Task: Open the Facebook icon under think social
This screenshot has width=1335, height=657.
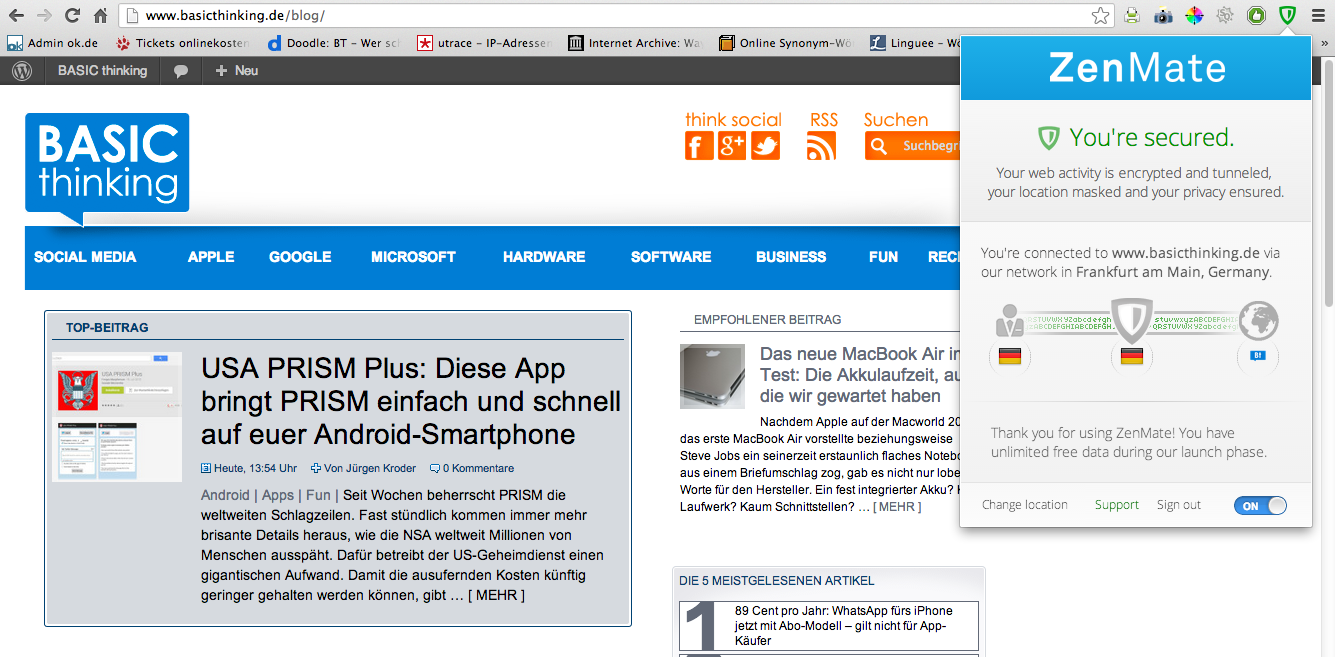Action: 699,146
